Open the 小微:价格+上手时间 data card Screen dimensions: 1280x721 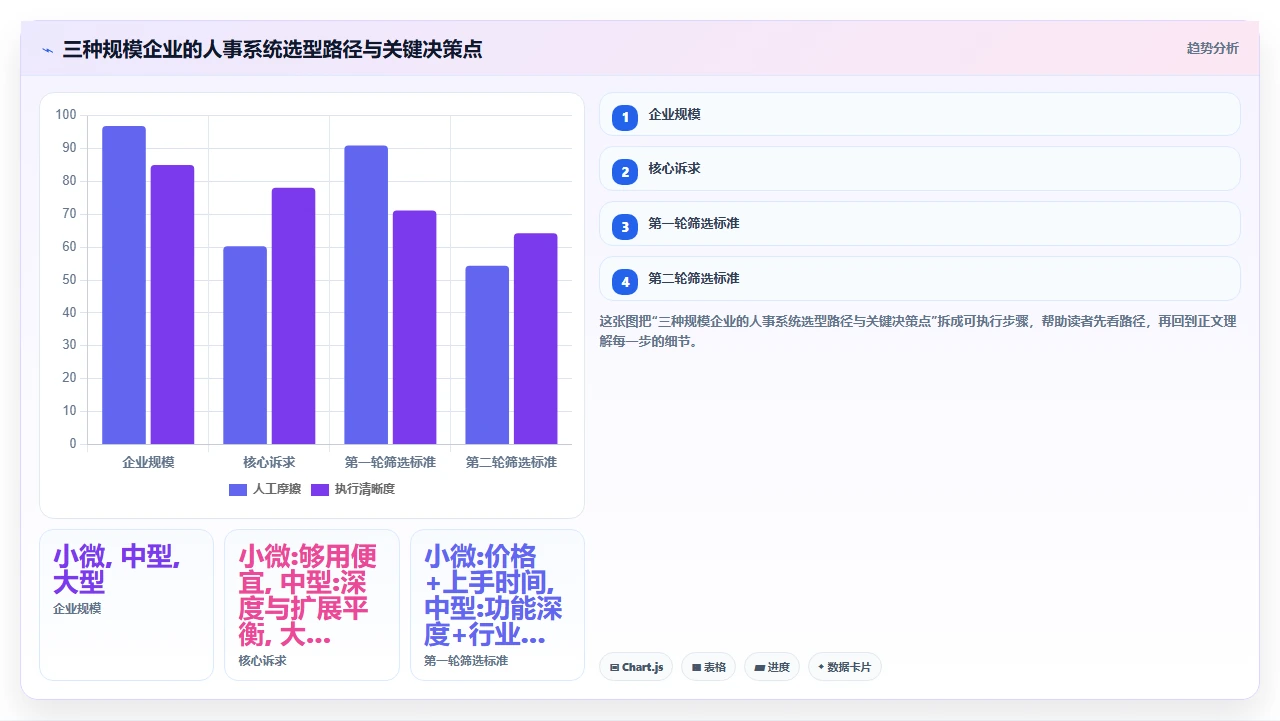pos(497,605)
